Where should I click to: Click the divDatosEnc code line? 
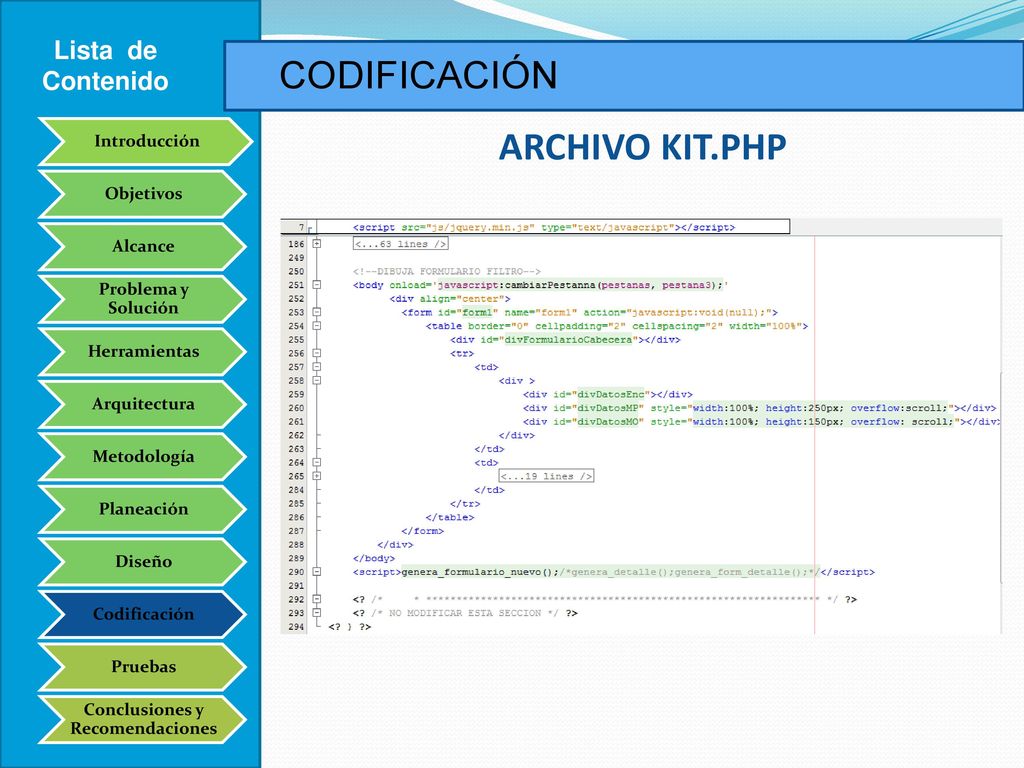pos(607,394)
